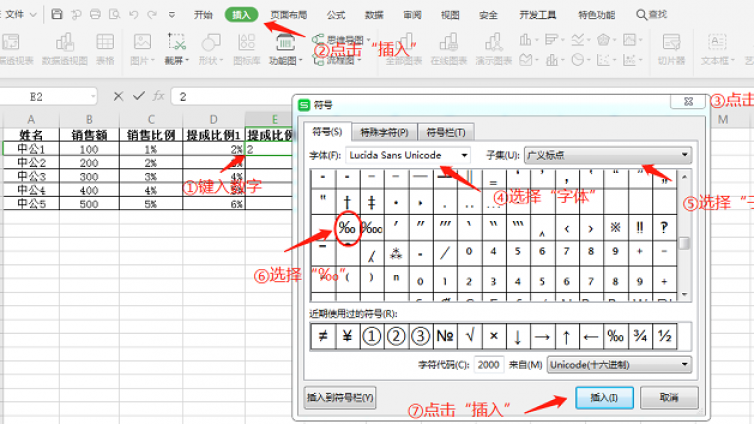
Task: Click the symbol grid scrollbar thumb
Action: pyautogui.click(x=684, y=243)
